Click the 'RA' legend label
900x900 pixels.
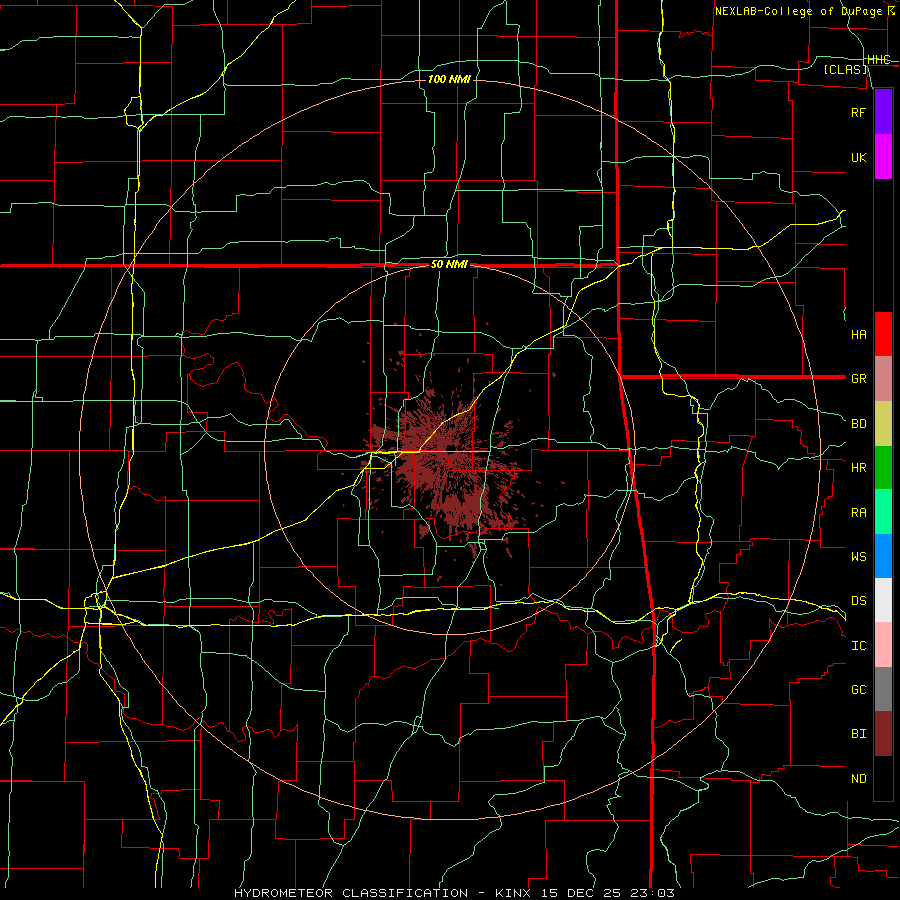859,513
